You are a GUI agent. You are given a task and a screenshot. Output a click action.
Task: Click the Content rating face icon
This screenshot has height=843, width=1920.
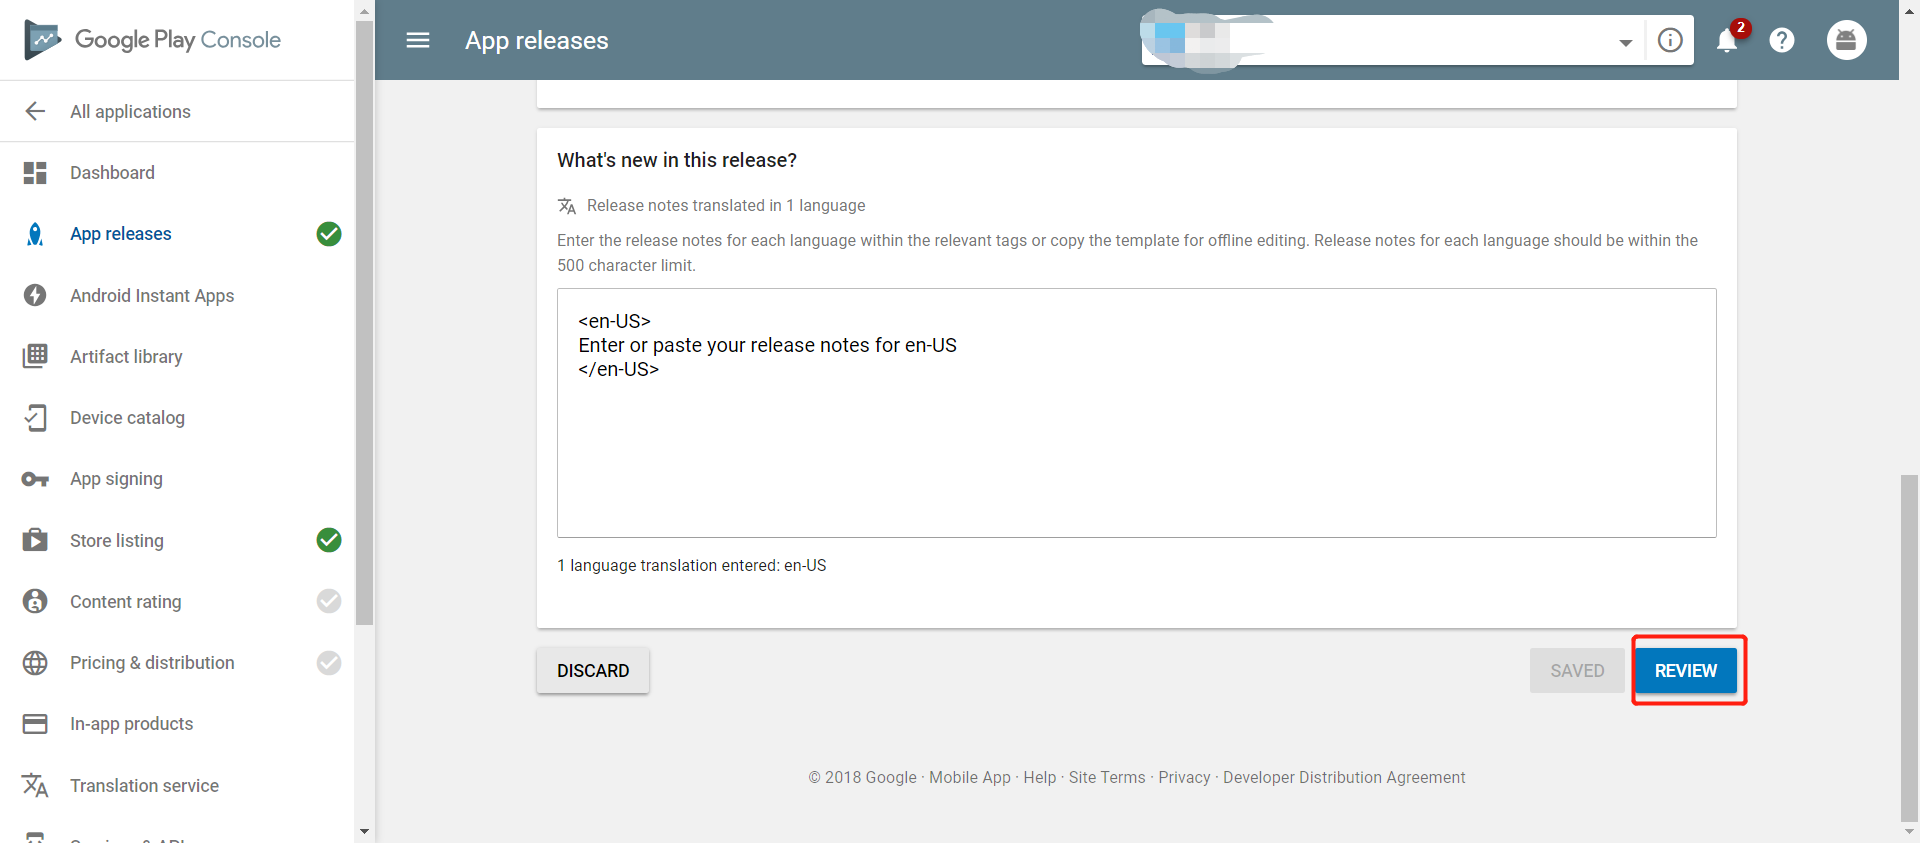point(35,601)
